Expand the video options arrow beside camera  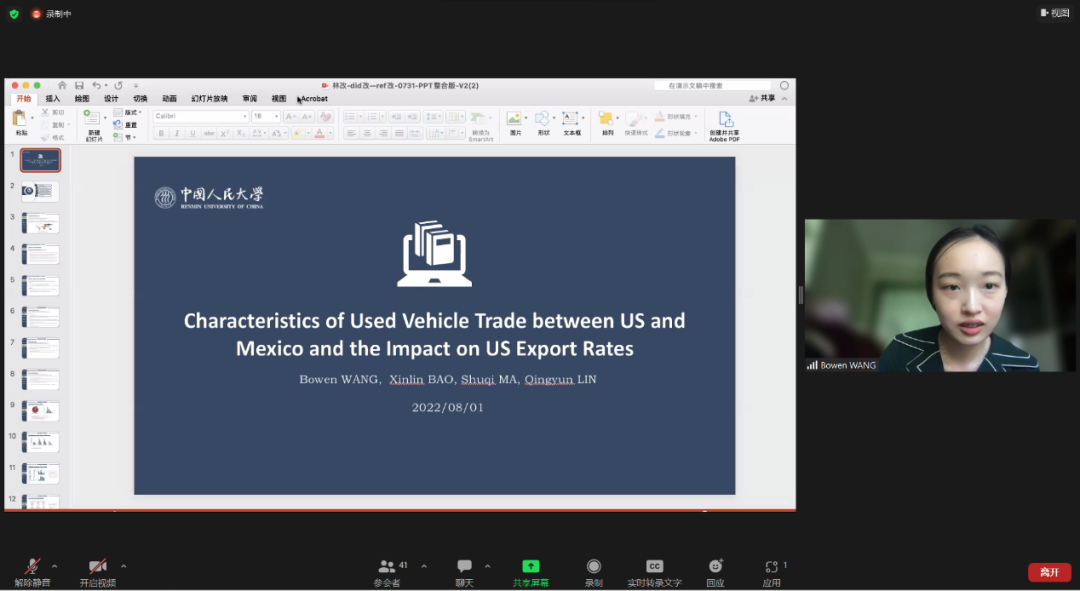(123, 565)
